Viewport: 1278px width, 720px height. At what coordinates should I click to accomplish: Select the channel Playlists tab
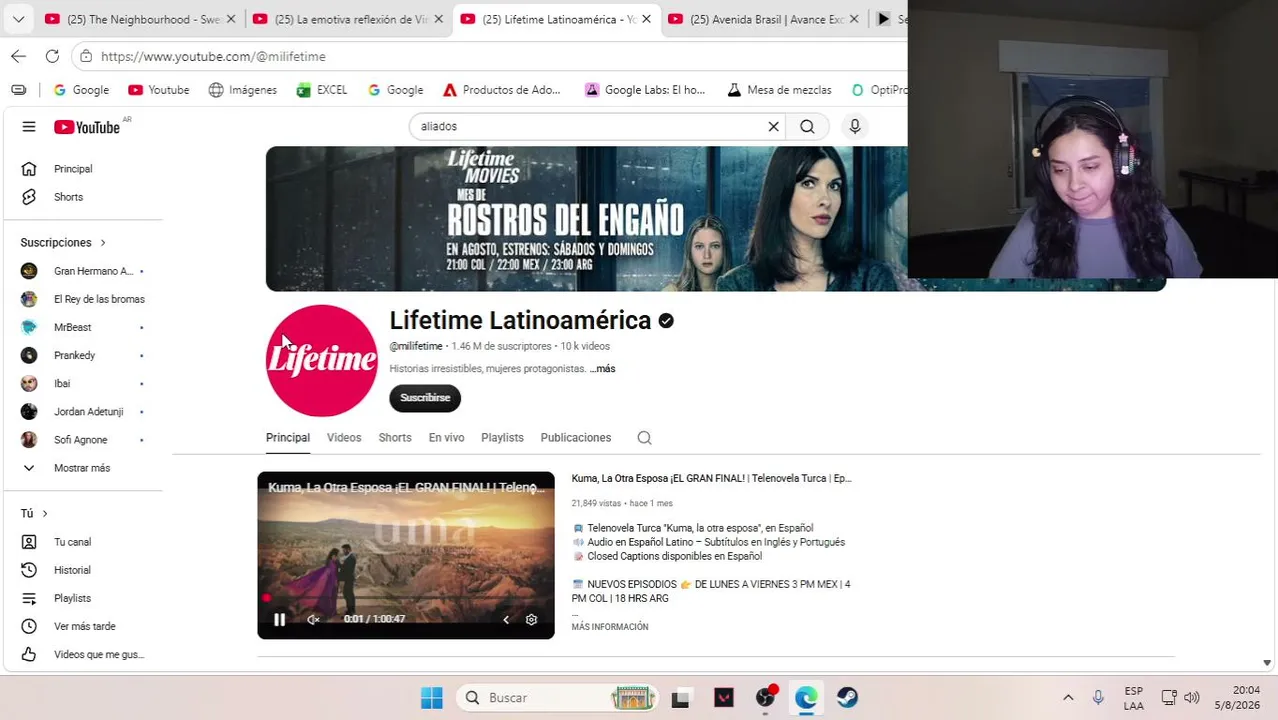point(502,438)
